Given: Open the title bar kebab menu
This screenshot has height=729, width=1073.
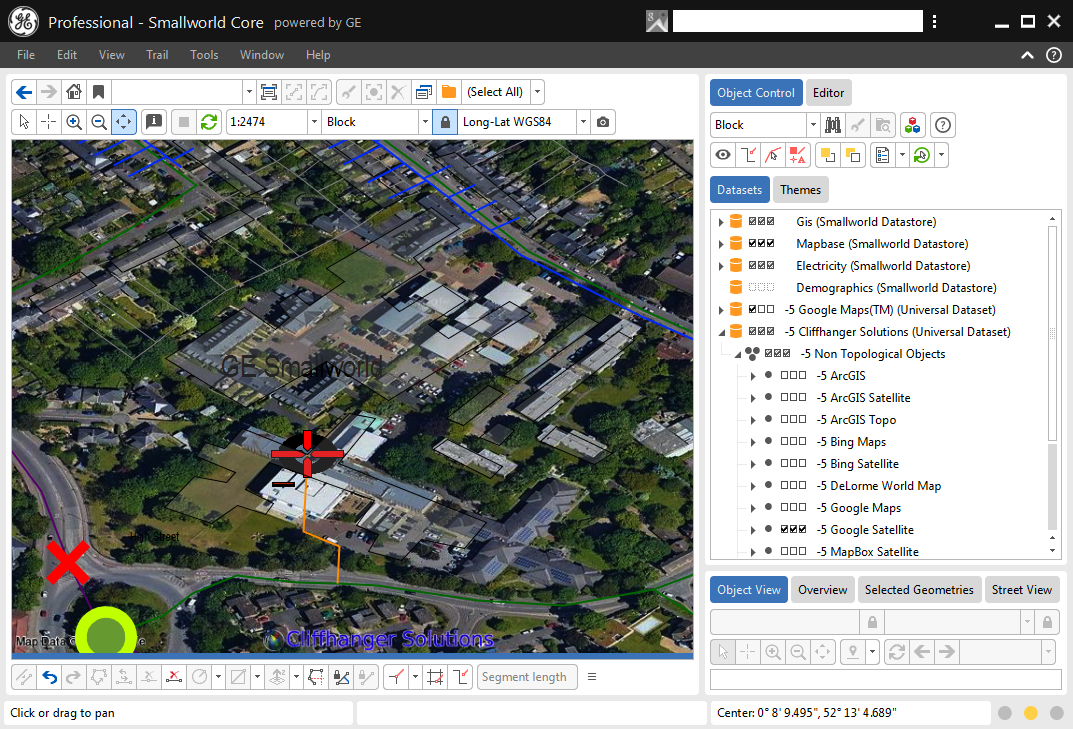Looking at the screenshot, I should click(x=934, y=22).
